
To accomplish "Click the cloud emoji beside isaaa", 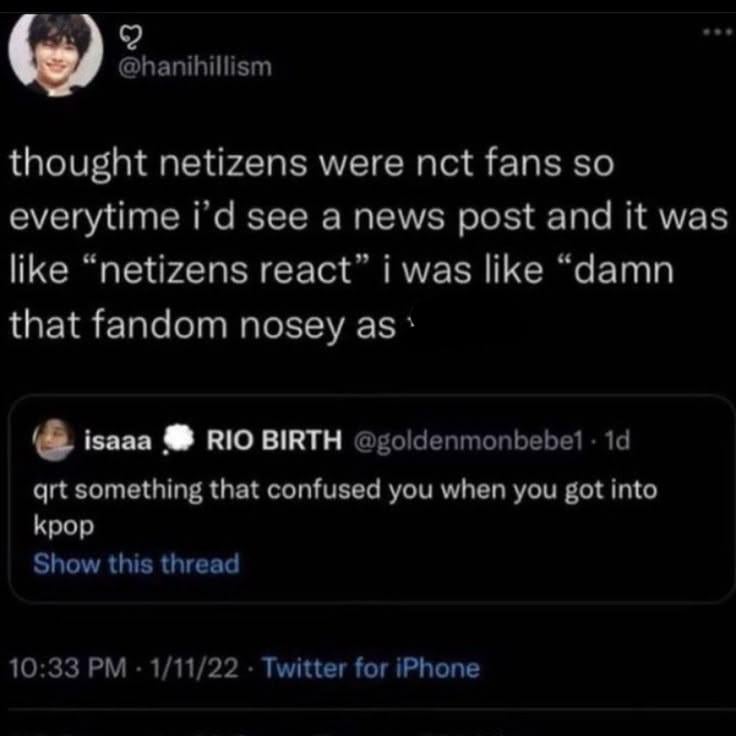I will click(x=181, y=440).
